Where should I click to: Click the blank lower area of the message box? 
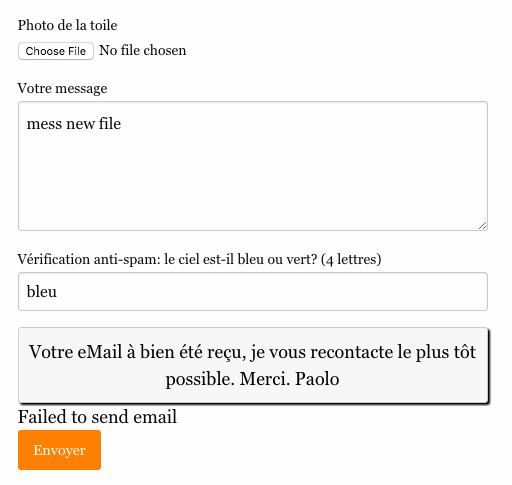tap(253, 187)
